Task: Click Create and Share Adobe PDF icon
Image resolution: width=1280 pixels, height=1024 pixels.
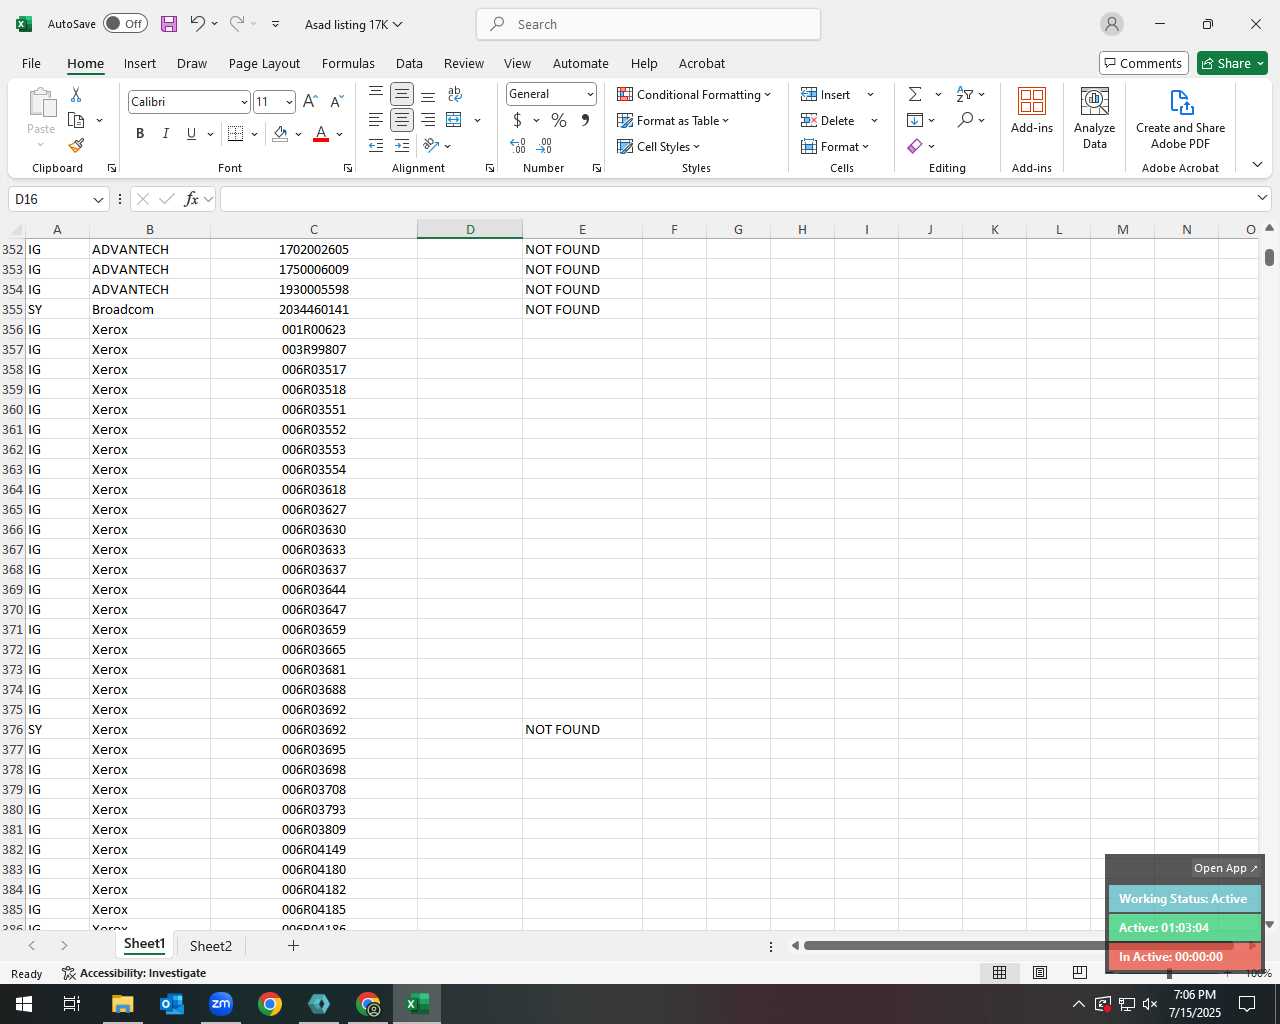Action: pyautogui.click(x=1181, y=102)
